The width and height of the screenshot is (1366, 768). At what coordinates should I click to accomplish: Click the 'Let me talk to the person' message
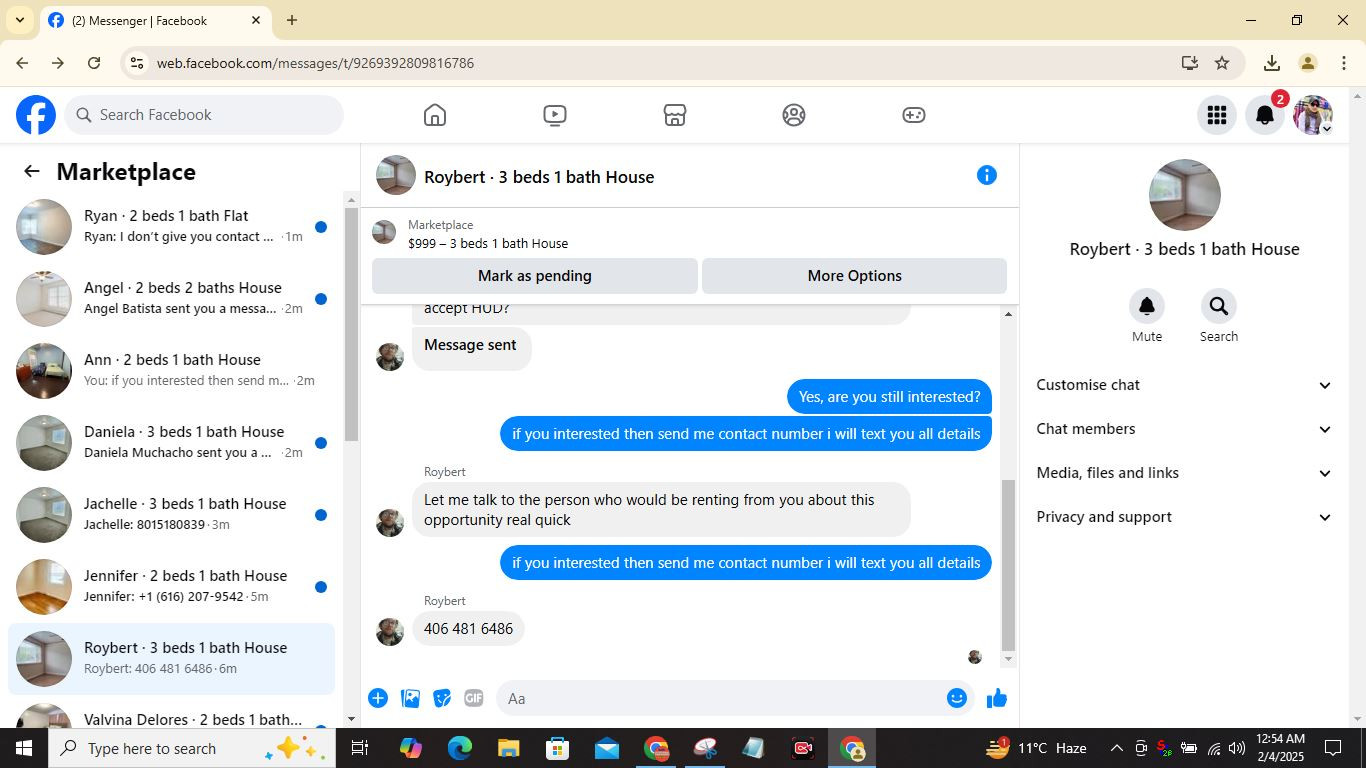pos(661,510)
